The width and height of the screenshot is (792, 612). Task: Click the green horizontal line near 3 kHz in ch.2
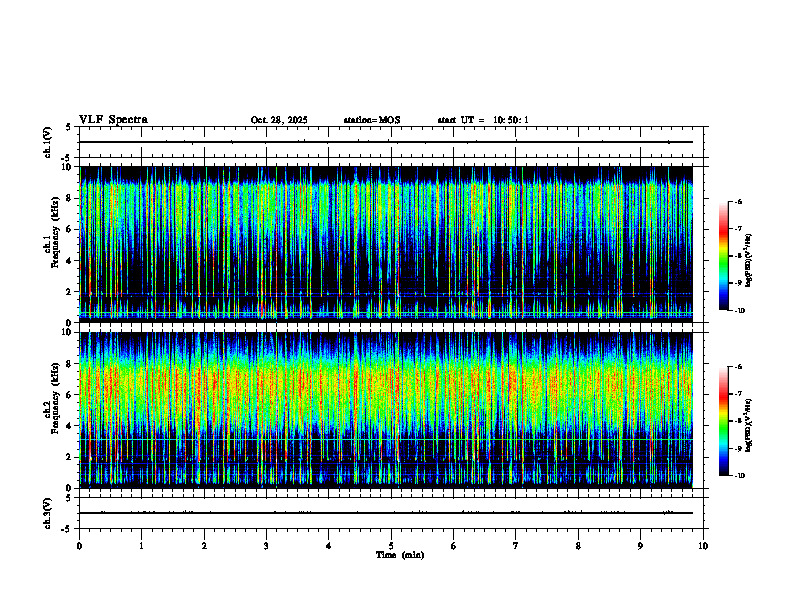tap(386, 440)
